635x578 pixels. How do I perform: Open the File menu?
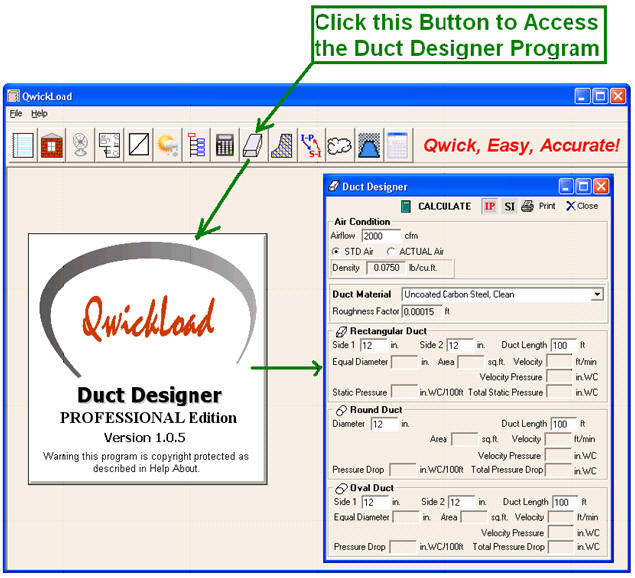tap(16, 114)
